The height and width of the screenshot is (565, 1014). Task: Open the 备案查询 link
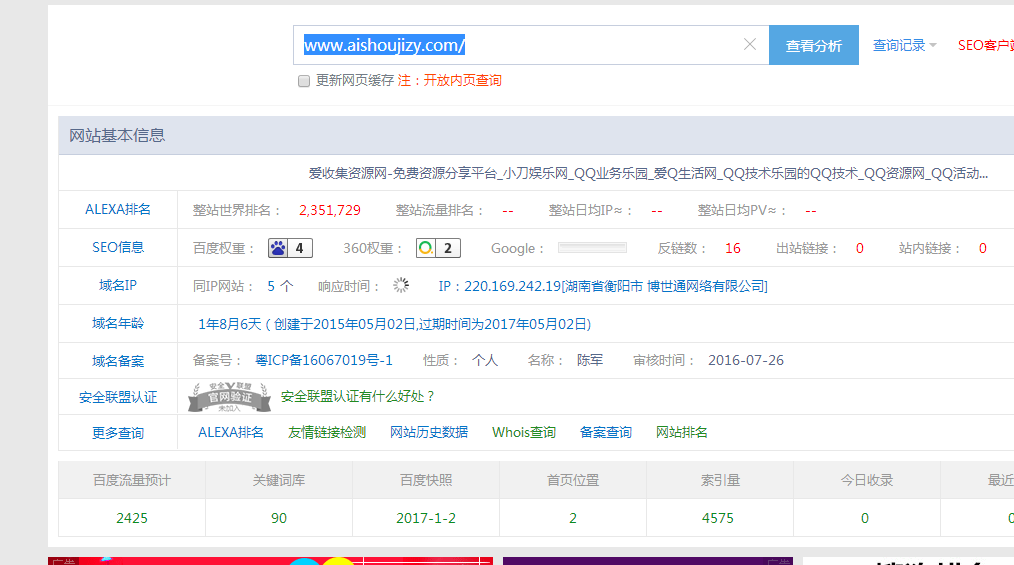coord(606,432)
